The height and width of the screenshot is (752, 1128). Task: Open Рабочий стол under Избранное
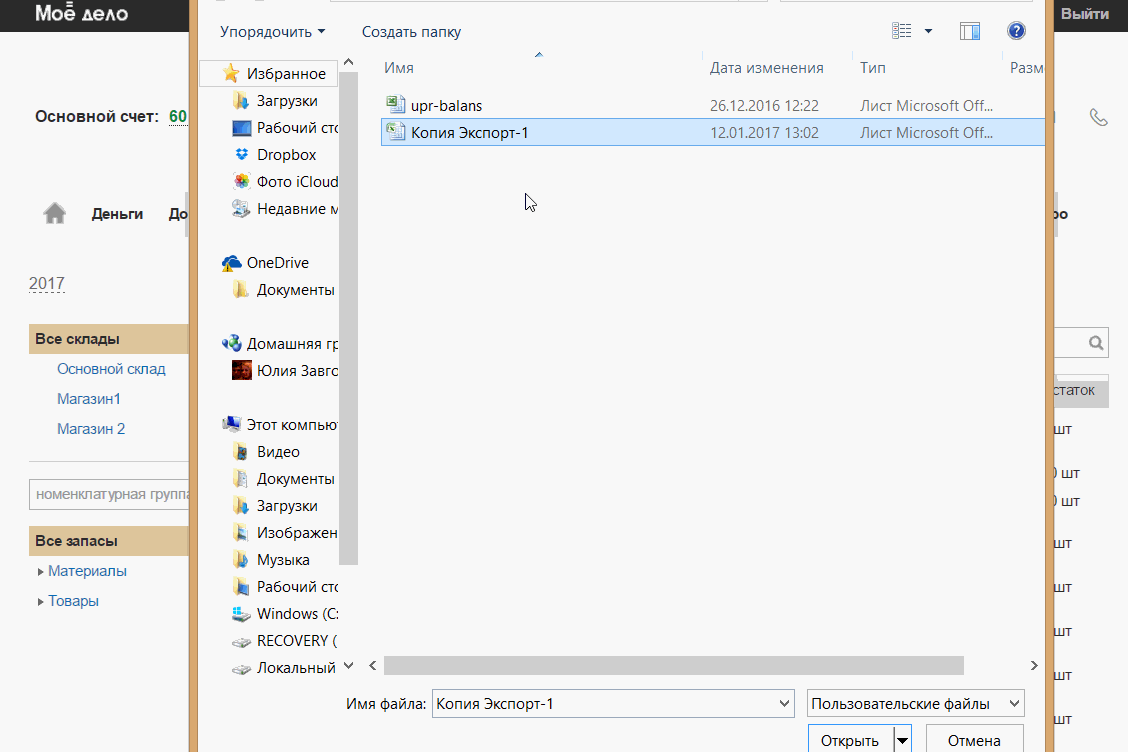tap(285, 127)
